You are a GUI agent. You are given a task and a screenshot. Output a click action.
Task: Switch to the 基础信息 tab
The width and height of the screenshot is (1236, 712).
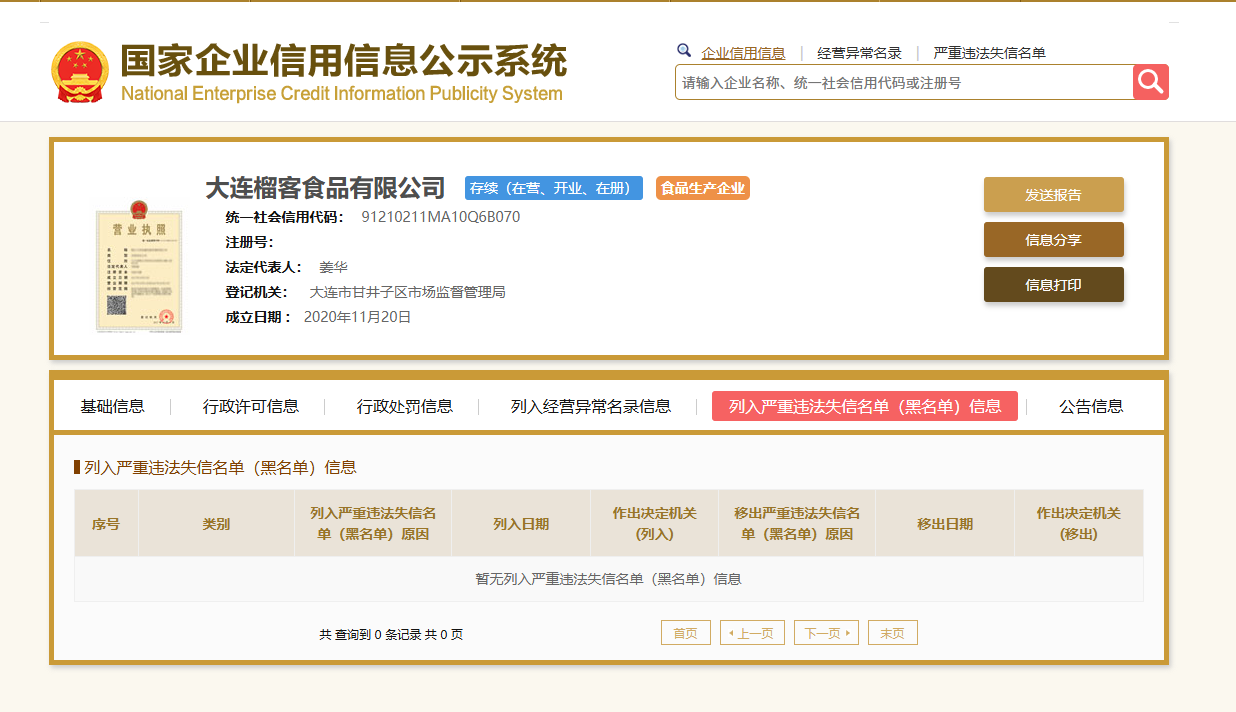pos(112,406)
